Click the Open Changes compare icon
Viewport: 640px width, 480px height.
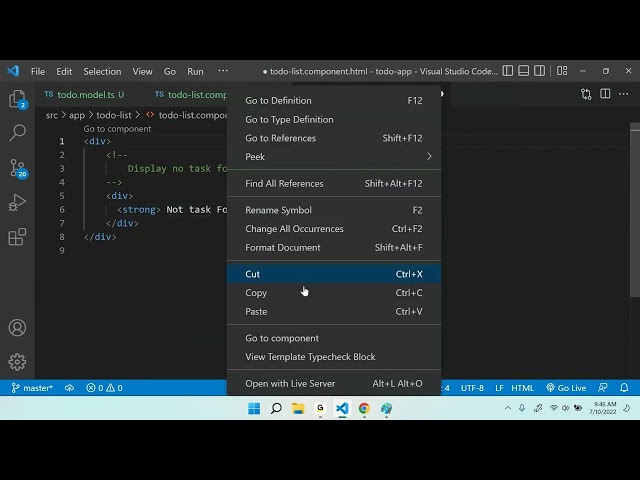(x=586, y=94)
